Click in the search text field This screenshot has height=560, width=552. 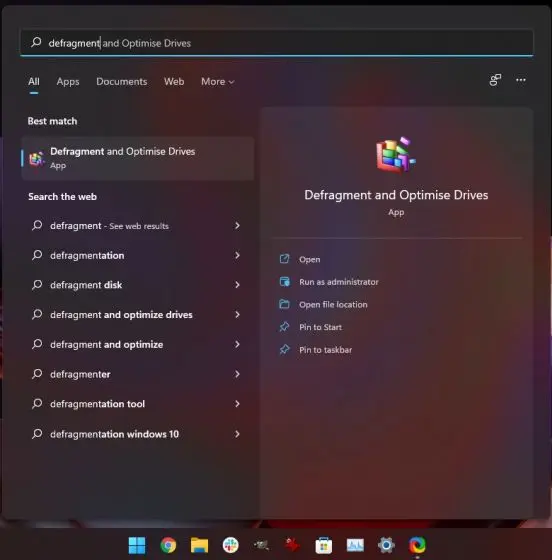tap(277, 42)
